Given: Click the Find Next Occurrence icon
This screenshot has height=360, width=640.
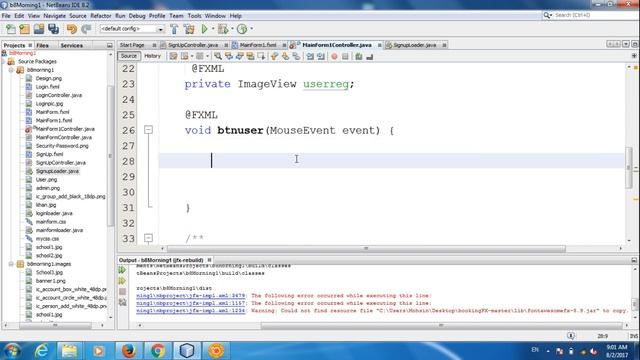Looking at the screenshot, I should tap(240, 56).
